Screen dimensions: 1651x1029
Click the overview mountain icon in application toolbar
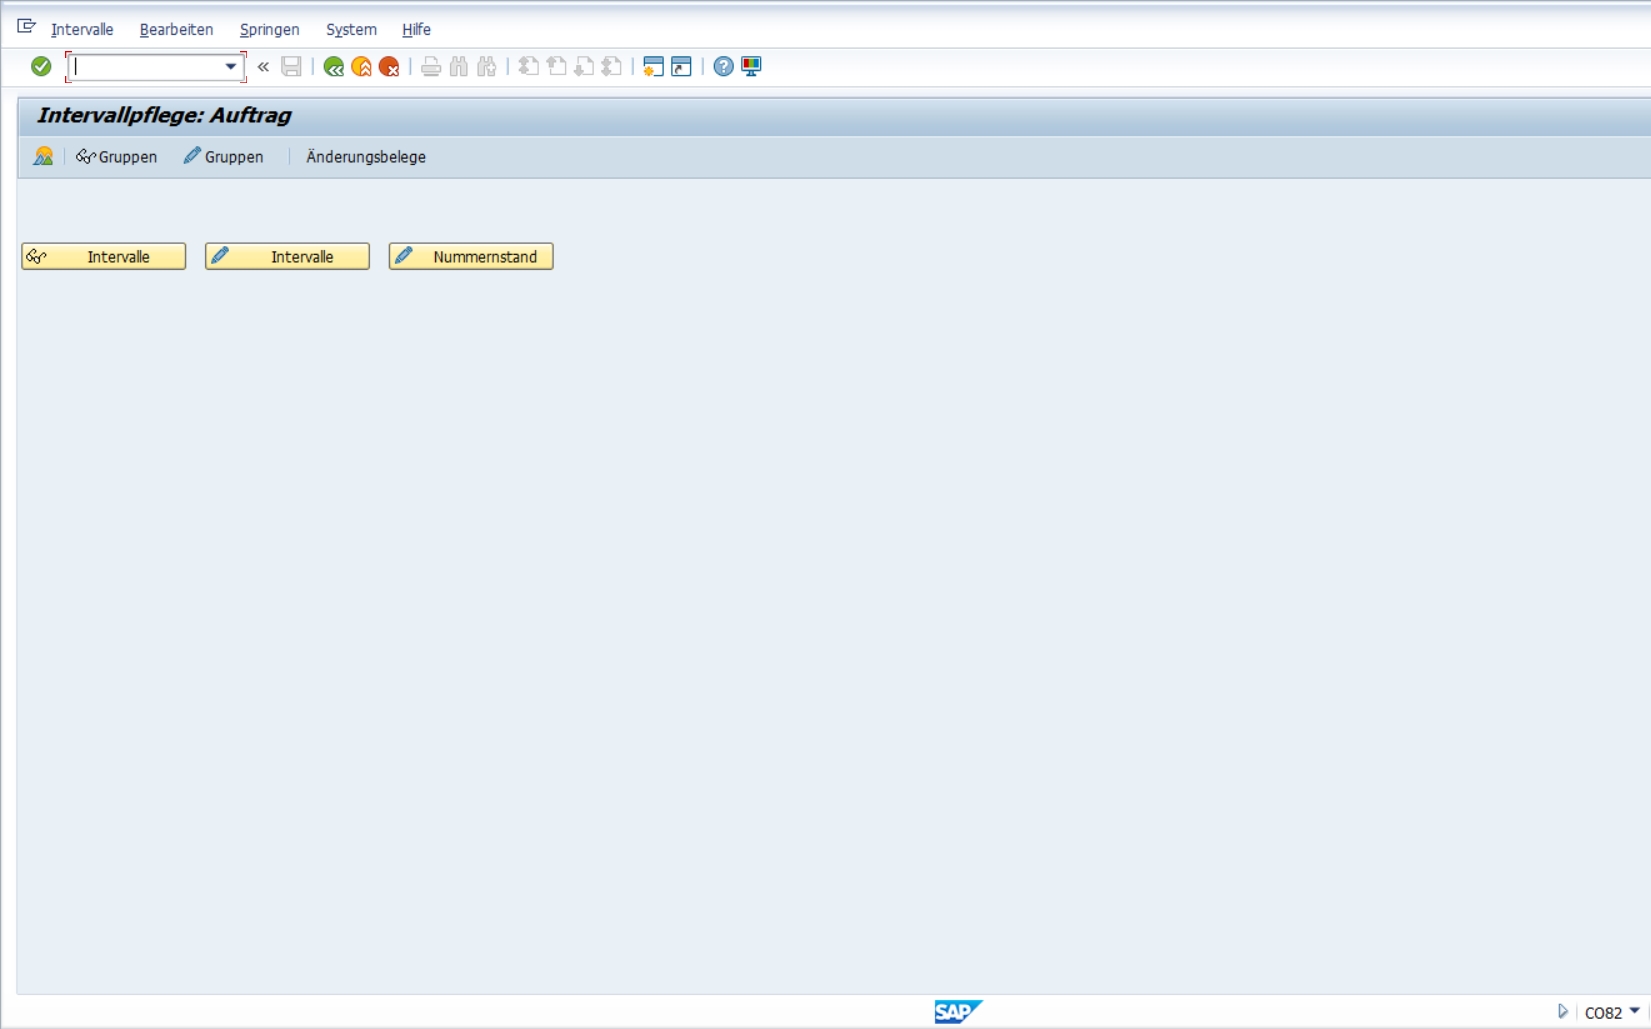[x=43, y=157]
